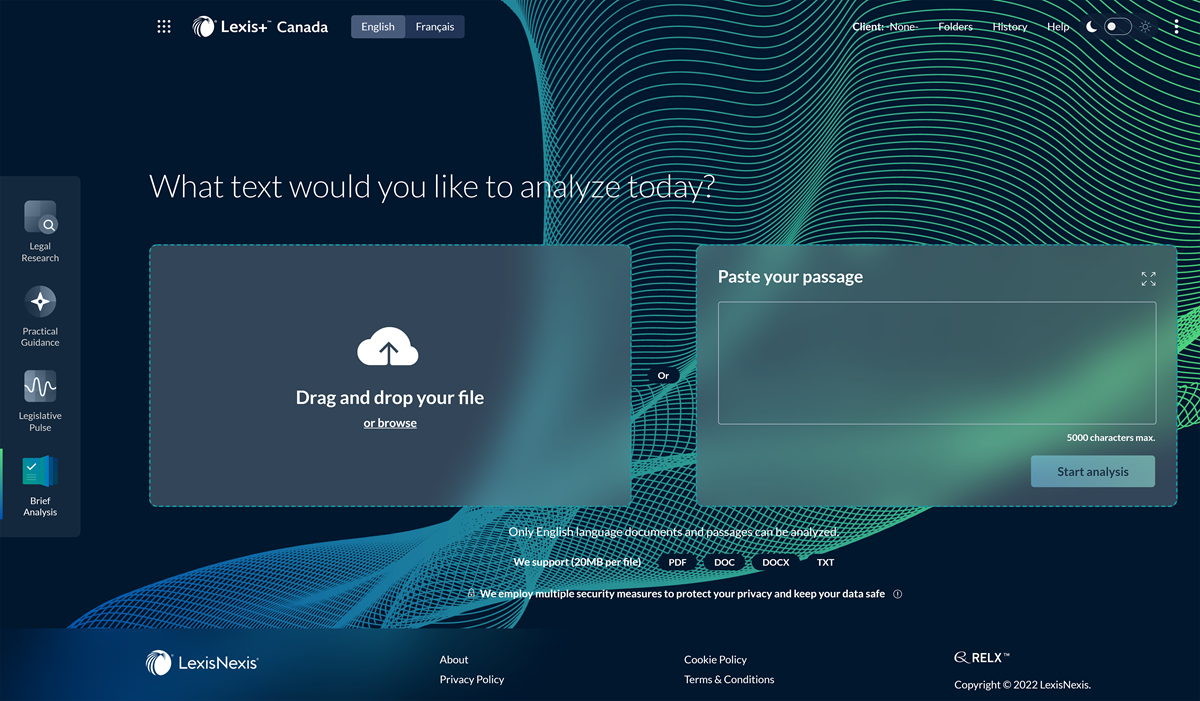
Task: Click the 'Or' separator badge
Action: click(663, 375)
